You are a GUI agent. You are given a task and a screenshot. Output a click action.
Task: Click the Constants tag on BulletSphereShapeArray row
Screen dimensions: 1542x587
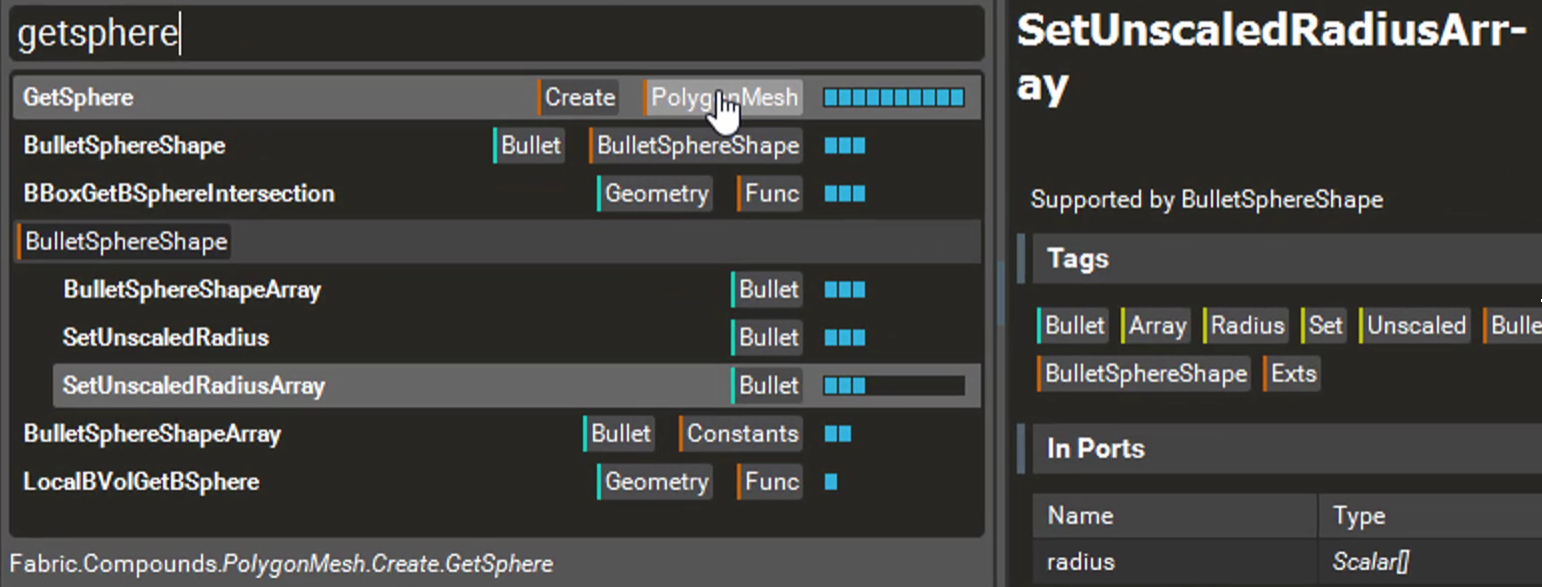[742, 434]
